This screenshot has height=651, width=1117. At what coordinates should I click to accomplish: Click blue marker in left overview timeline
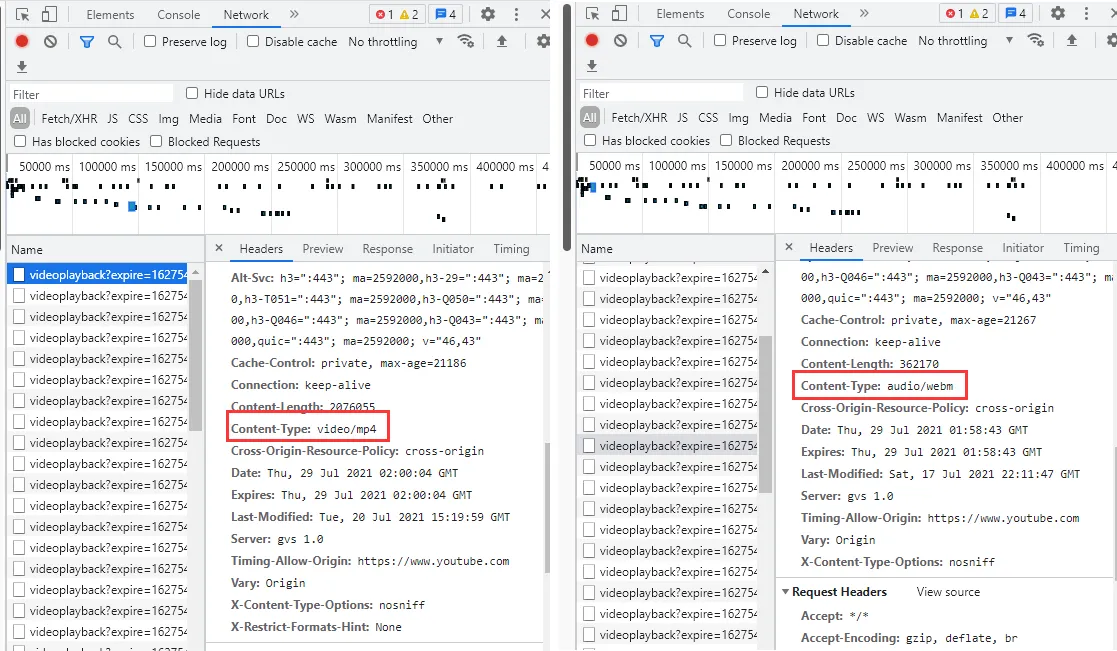tap(132, 207)
